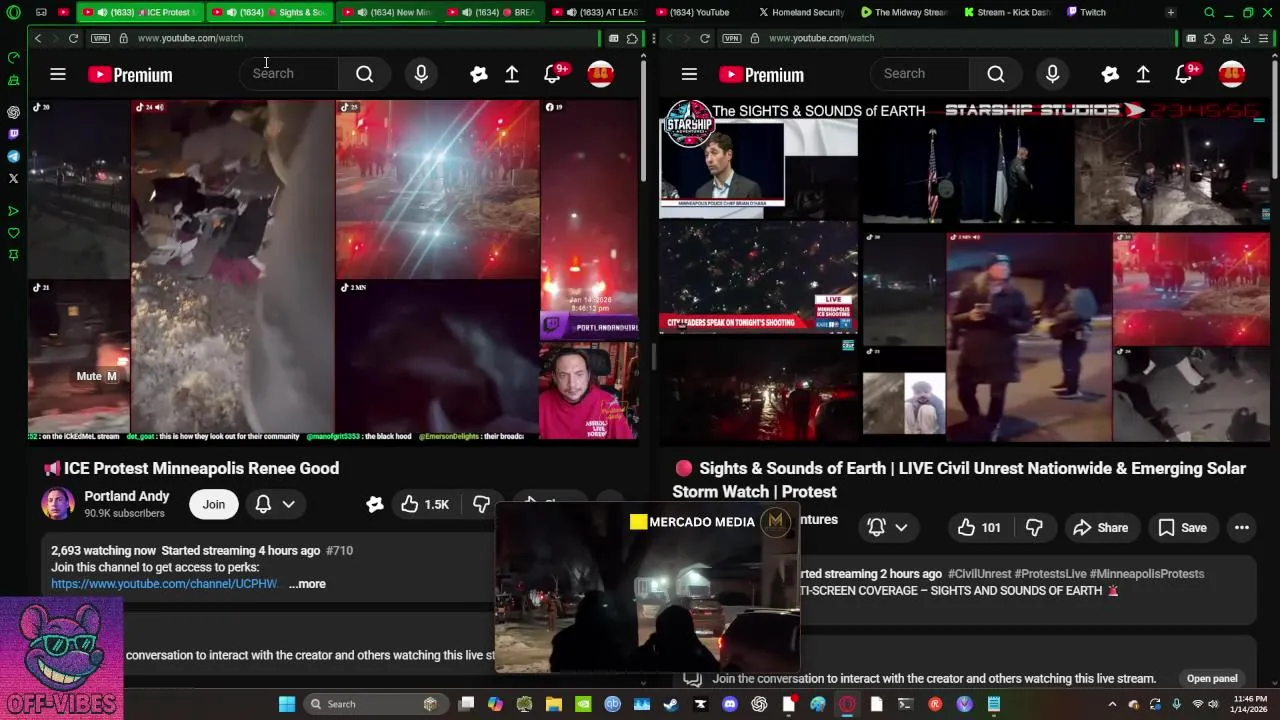The image size is (1280, 720).
Task: Open File Explorer from the taskbar
Action: coord(553,704)
